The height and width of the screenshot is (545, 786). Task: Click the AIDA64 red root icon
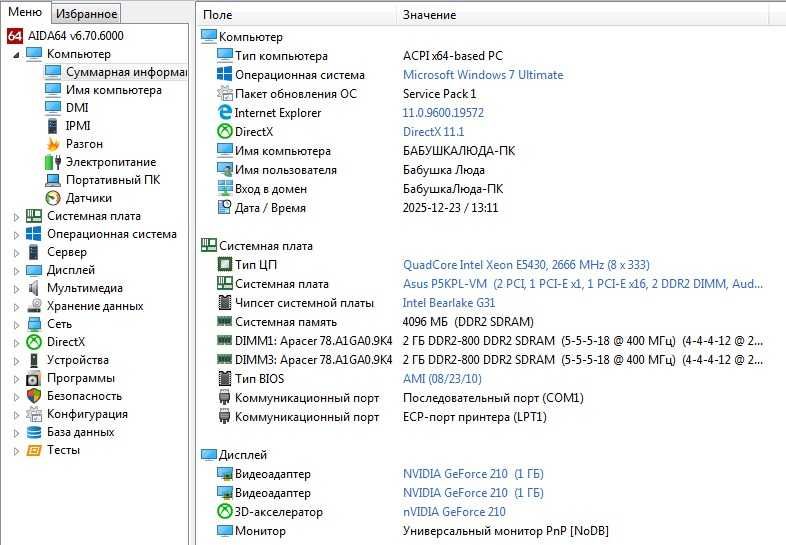15,36
